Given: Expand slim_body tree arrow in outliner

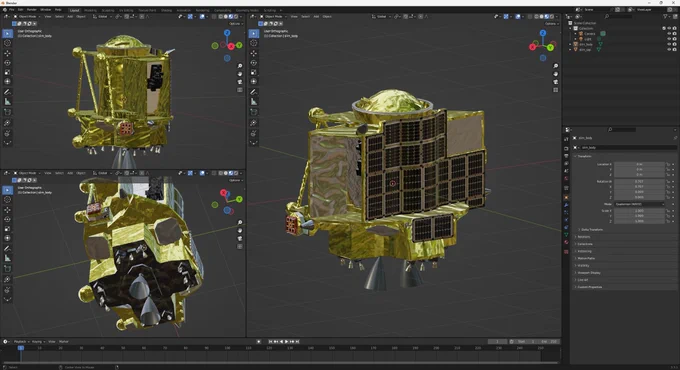Looking at the screenshot, I should click(x=571, y=44).
